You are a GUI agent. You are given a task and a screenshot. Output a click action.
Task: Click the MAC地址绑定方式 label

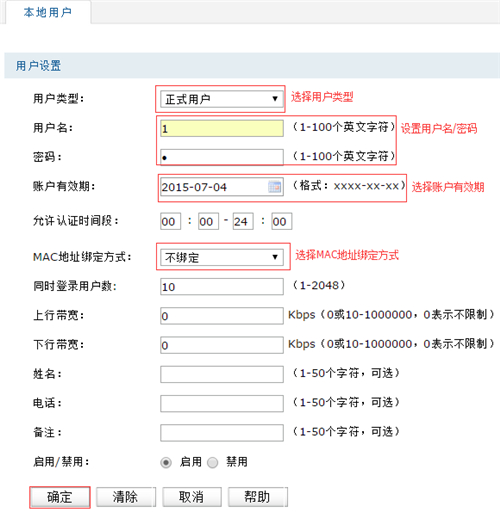click(x=82, y=257)
